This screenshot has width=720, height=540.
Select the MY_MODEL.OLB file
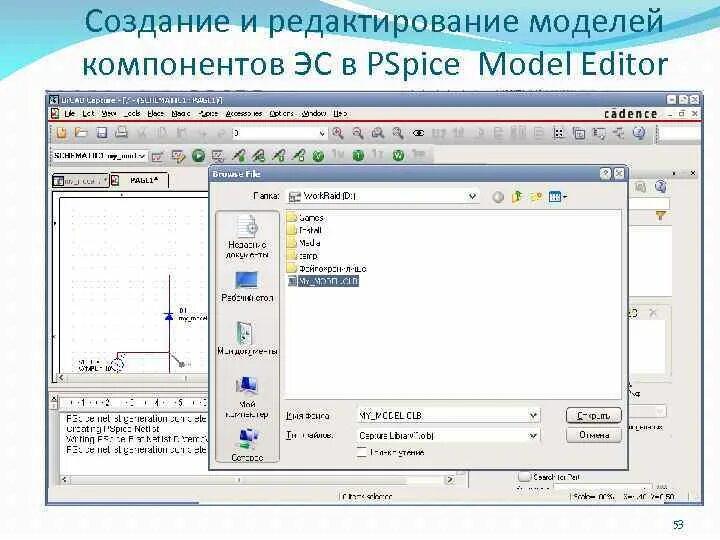pyautogui.click(x=323, y=281)
